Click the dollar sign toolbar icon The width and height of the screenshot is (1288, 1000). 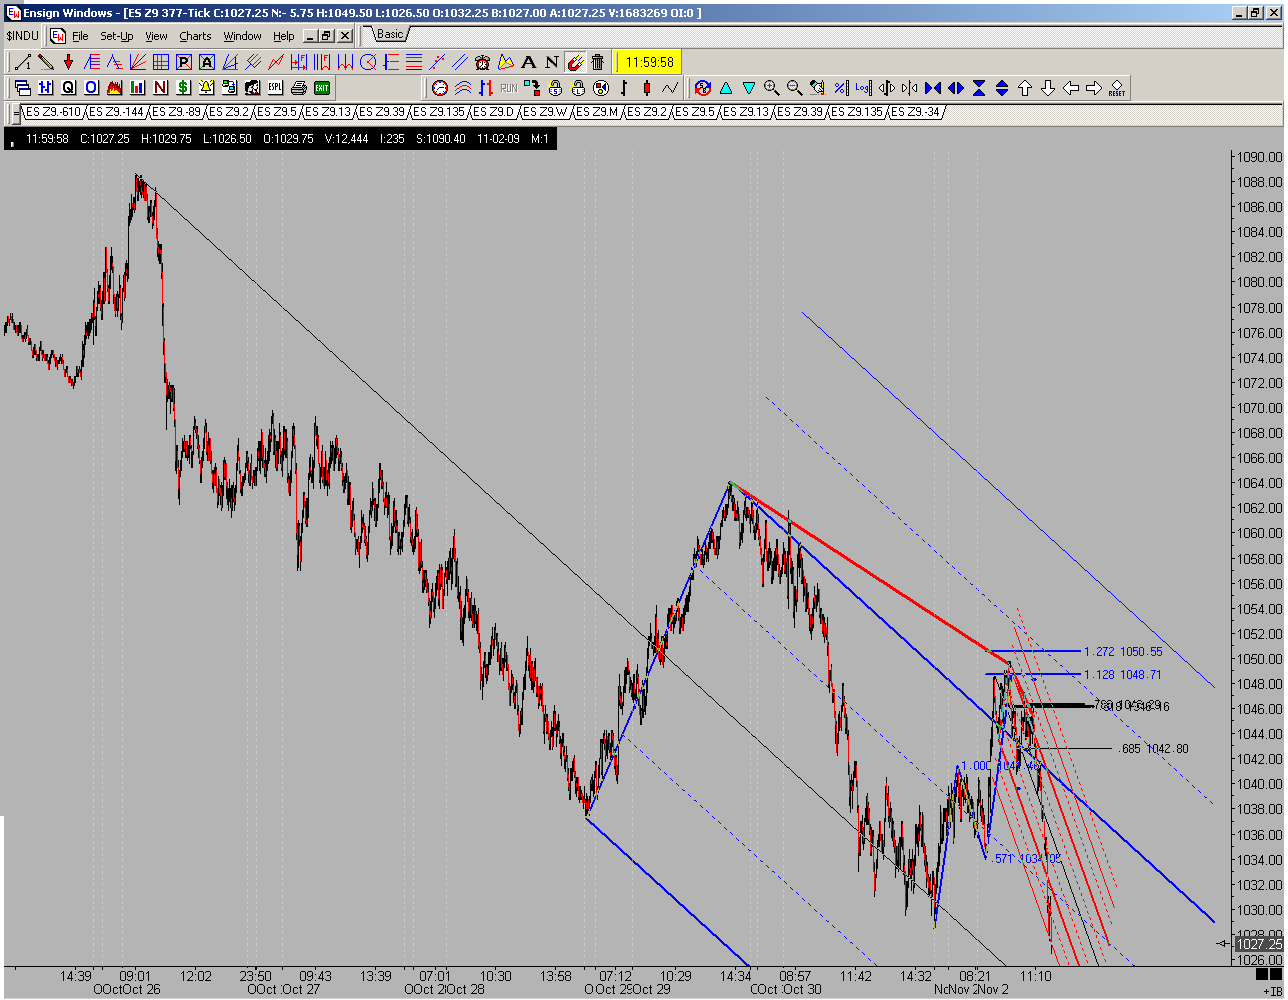pos(183,87)
